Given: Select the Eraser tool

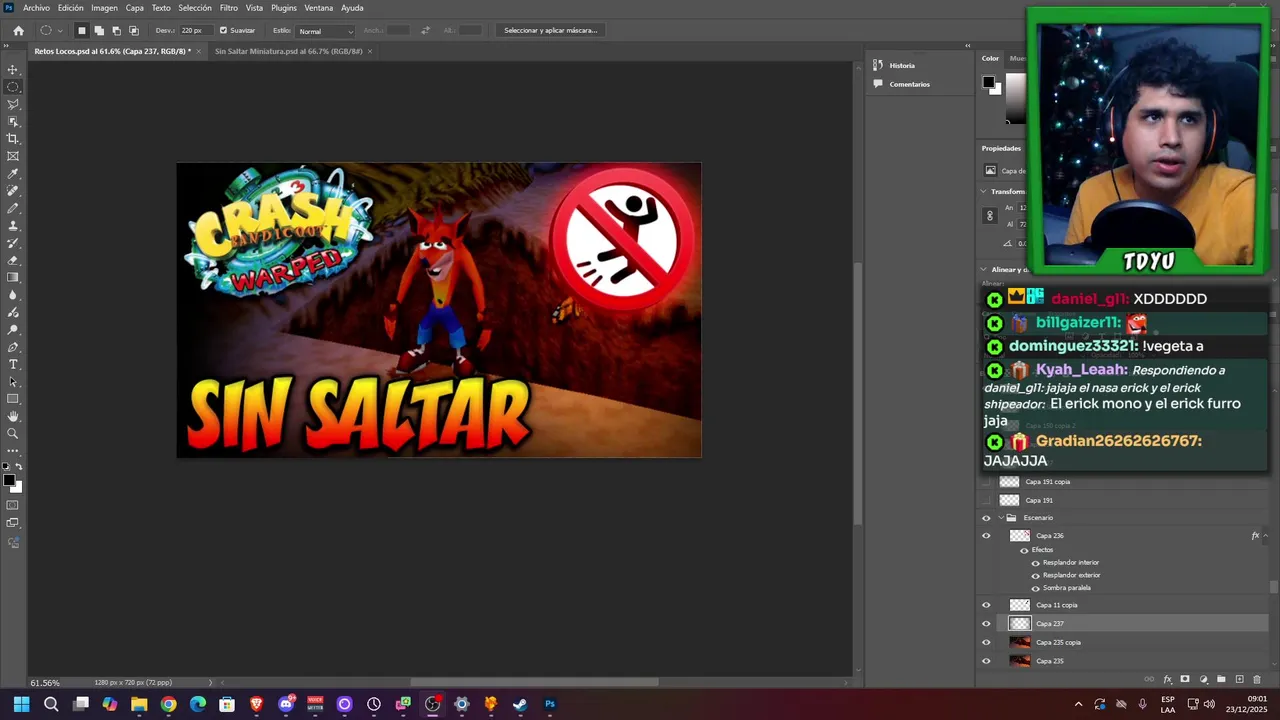Looking at the screenshot, I should point(13,260).
